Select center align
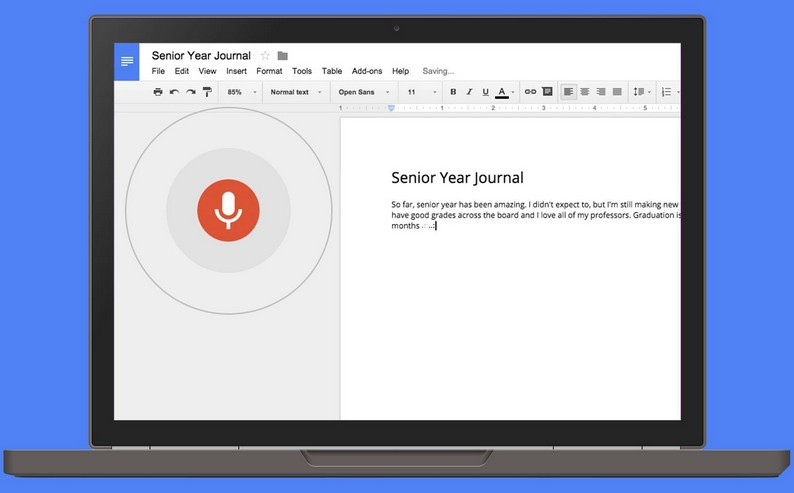 584,92
